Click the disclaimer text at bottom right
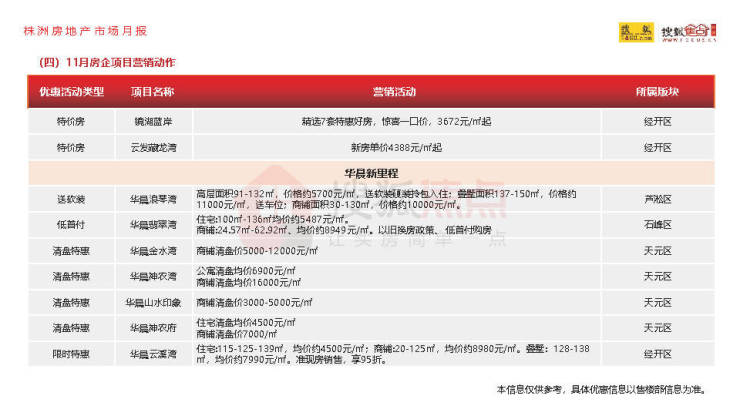 click(x=614, y=389)
